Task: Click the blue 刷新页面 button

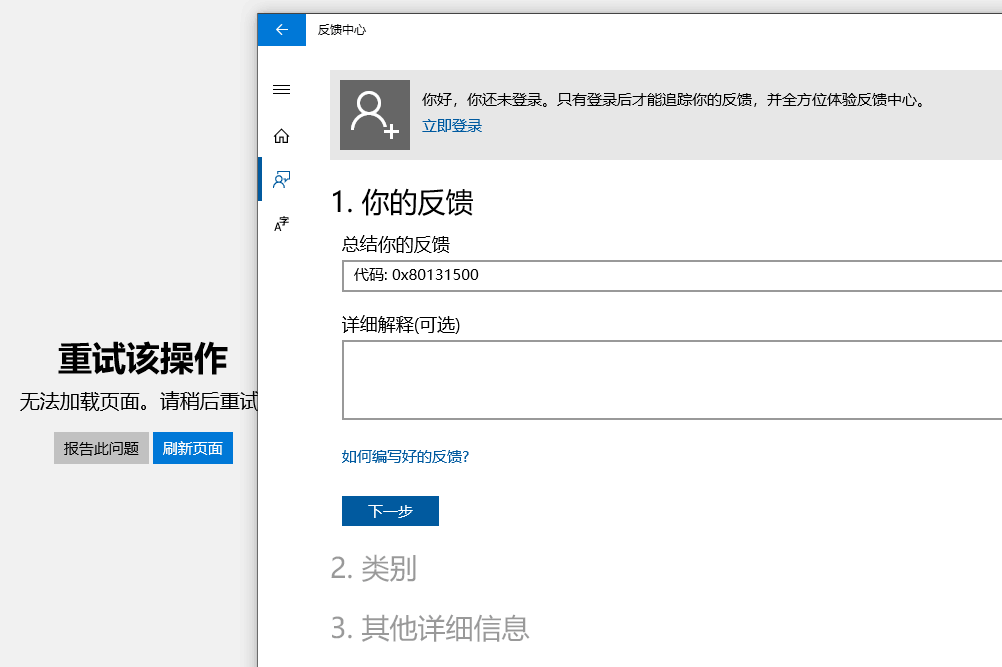Action: pyautogui.click(x=193, y=449)
